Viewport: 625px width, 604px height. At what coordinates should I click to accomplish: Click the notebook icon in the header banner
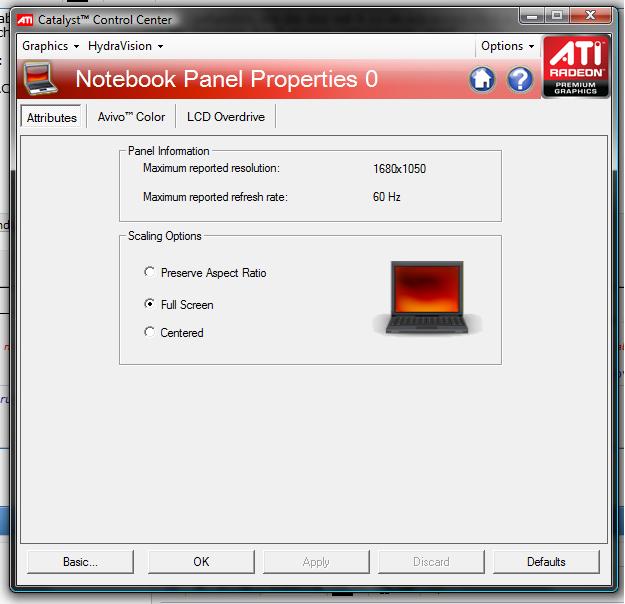pos(40,78)
